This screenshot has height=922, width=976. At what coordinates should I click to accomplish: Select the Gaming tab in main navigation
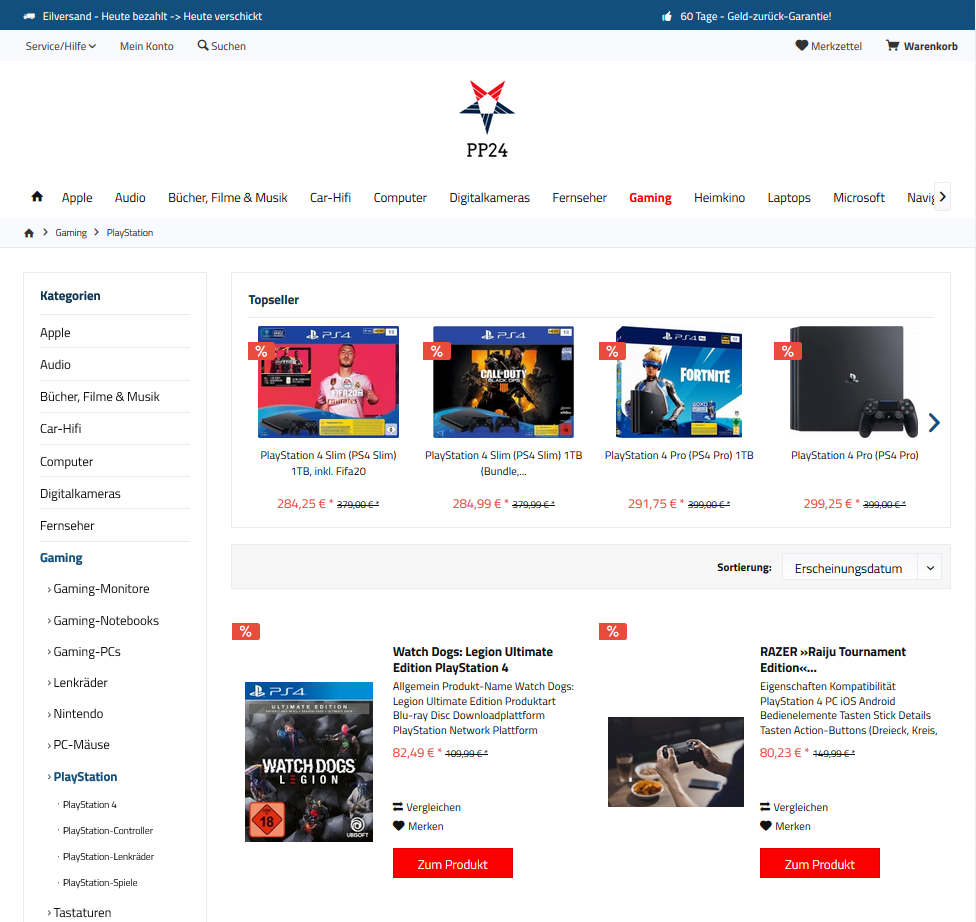650,197
